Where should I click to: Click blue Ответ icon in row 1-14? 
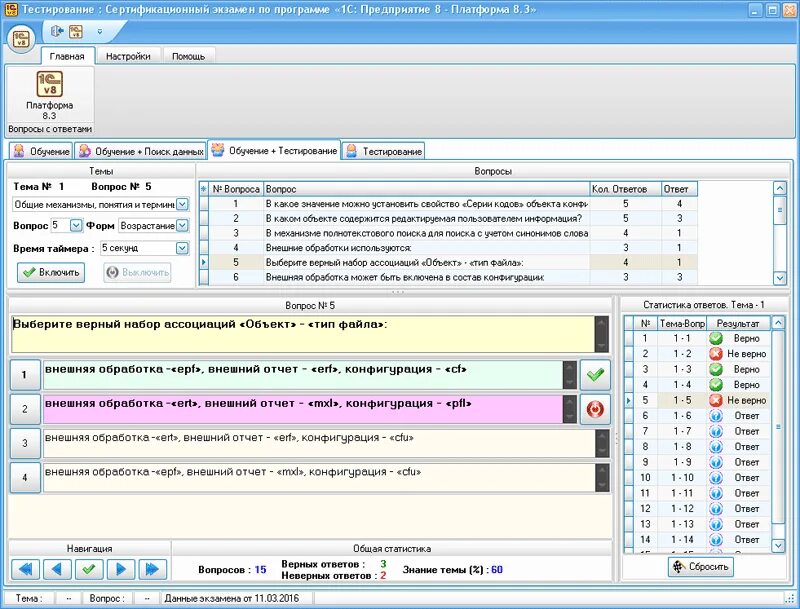coord(716,540)
